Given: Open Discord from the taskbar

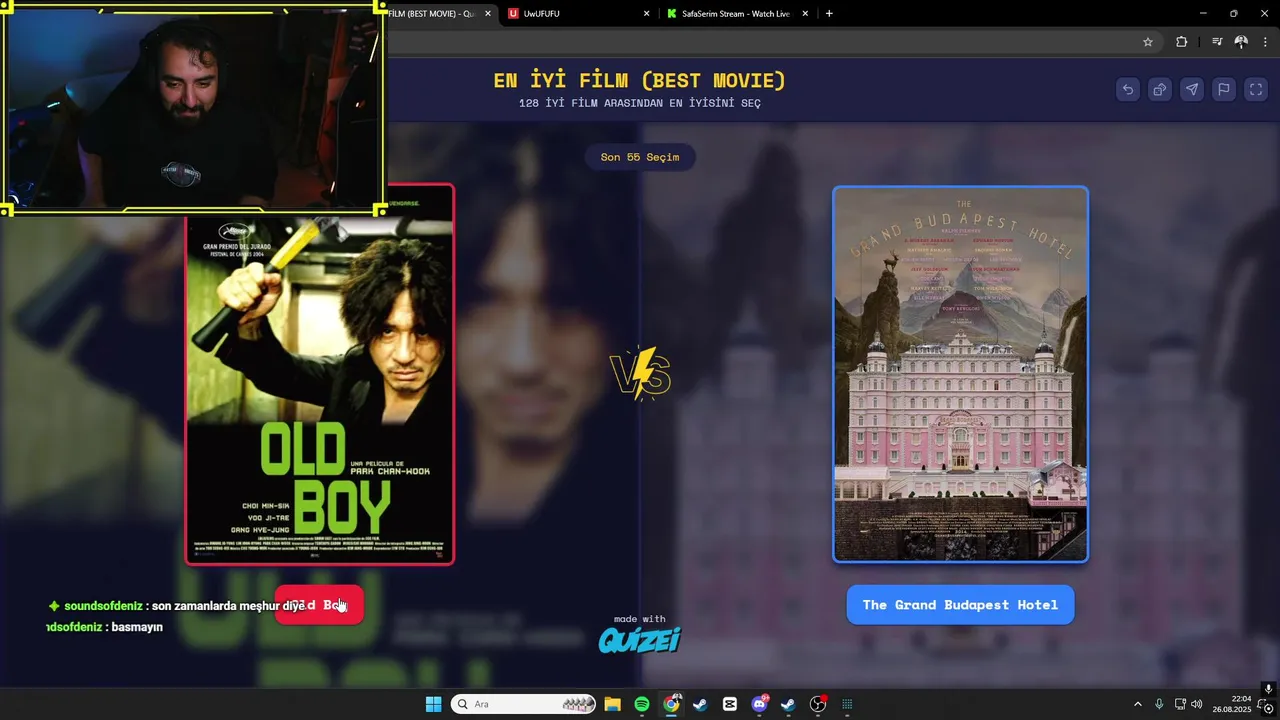Looking at the screenshot, I should 759,704.
